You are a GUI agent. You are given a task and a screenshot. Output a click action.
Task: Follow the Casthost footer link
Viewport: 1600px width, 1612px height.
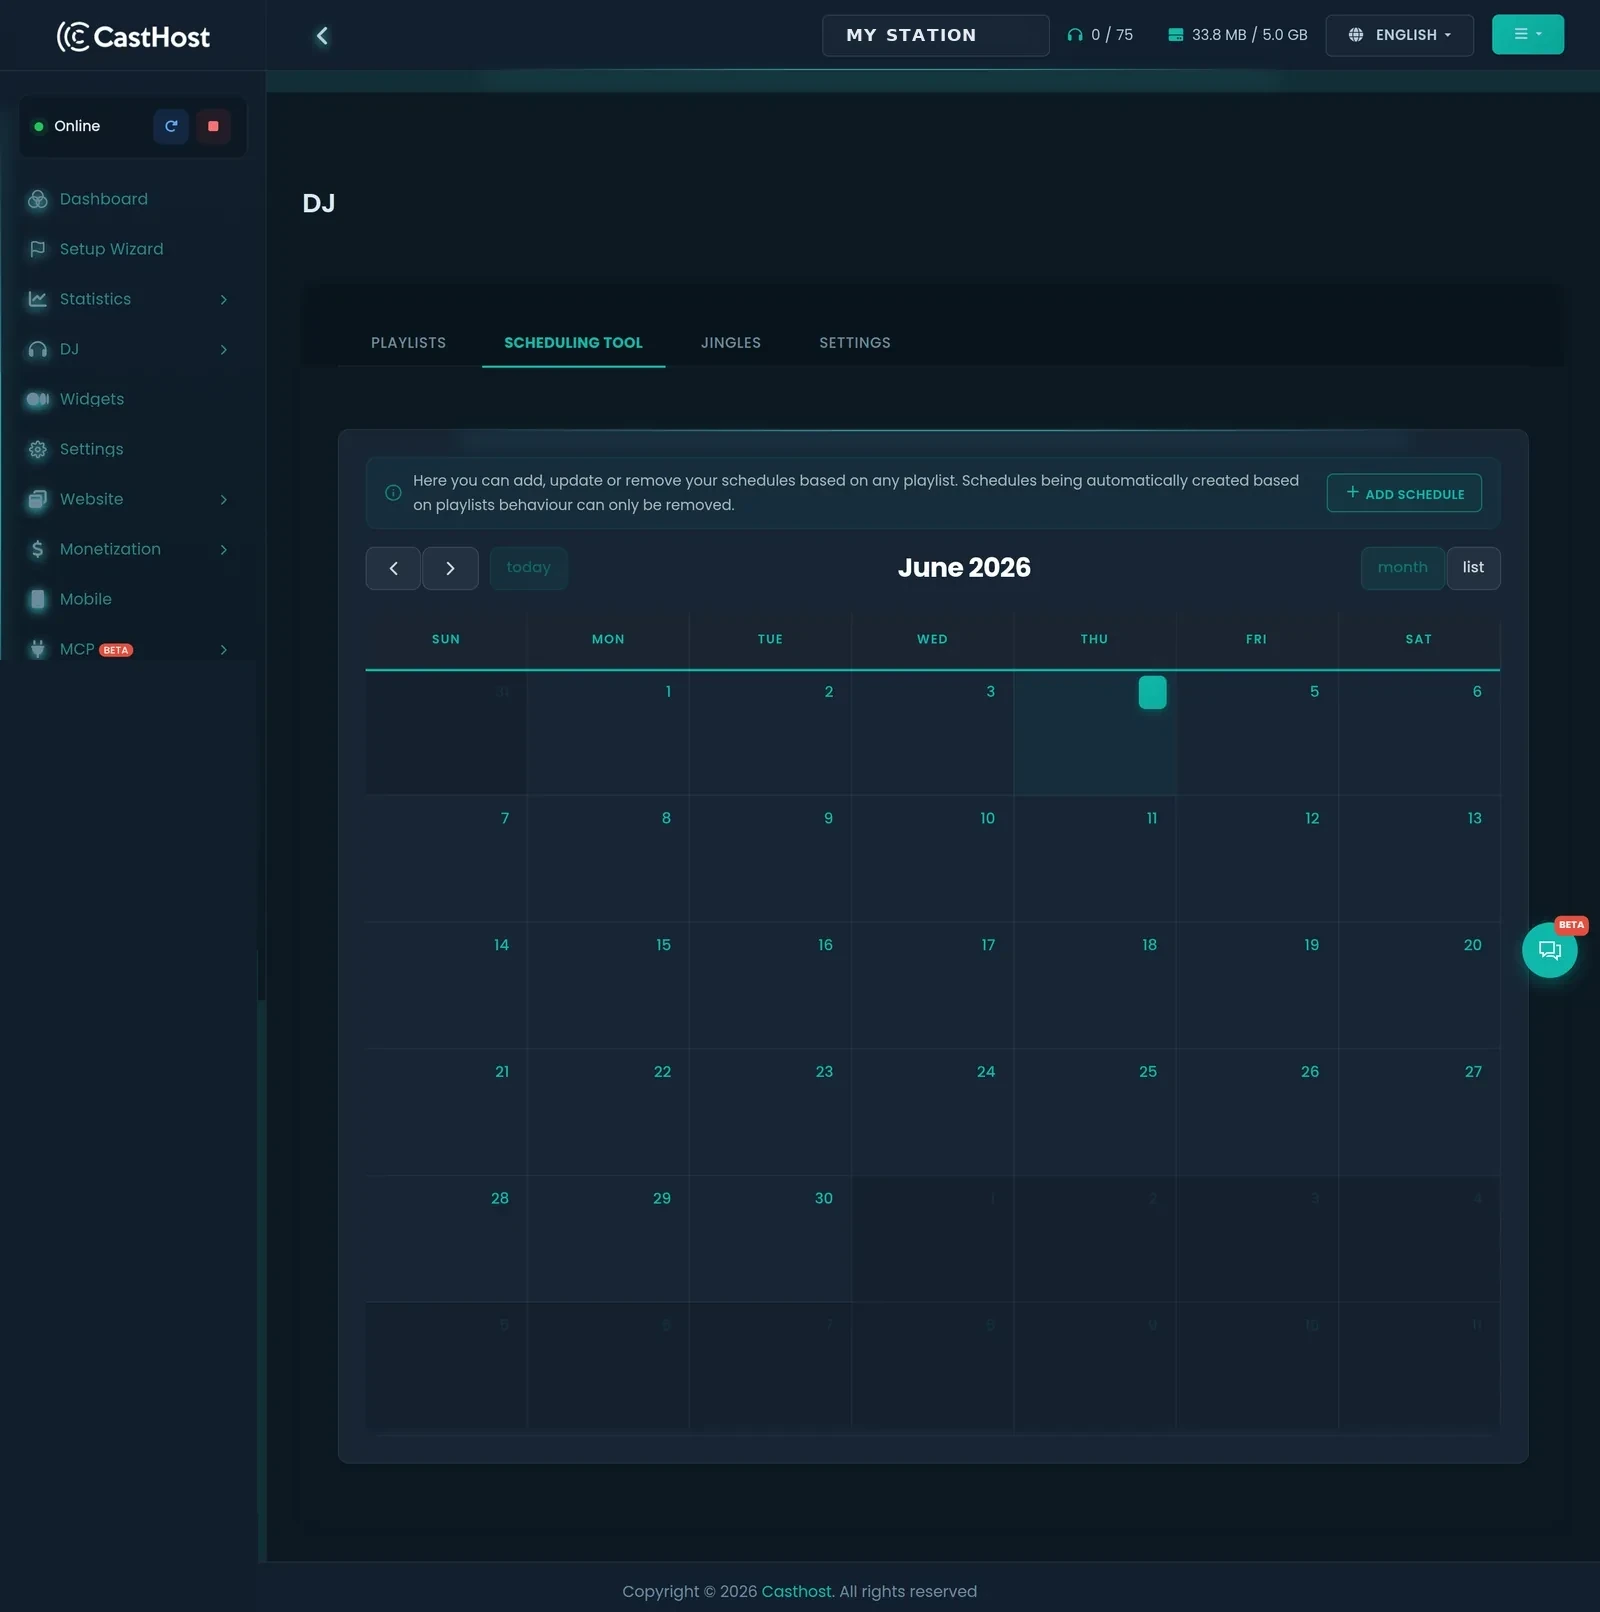[x=797, y=1591]
